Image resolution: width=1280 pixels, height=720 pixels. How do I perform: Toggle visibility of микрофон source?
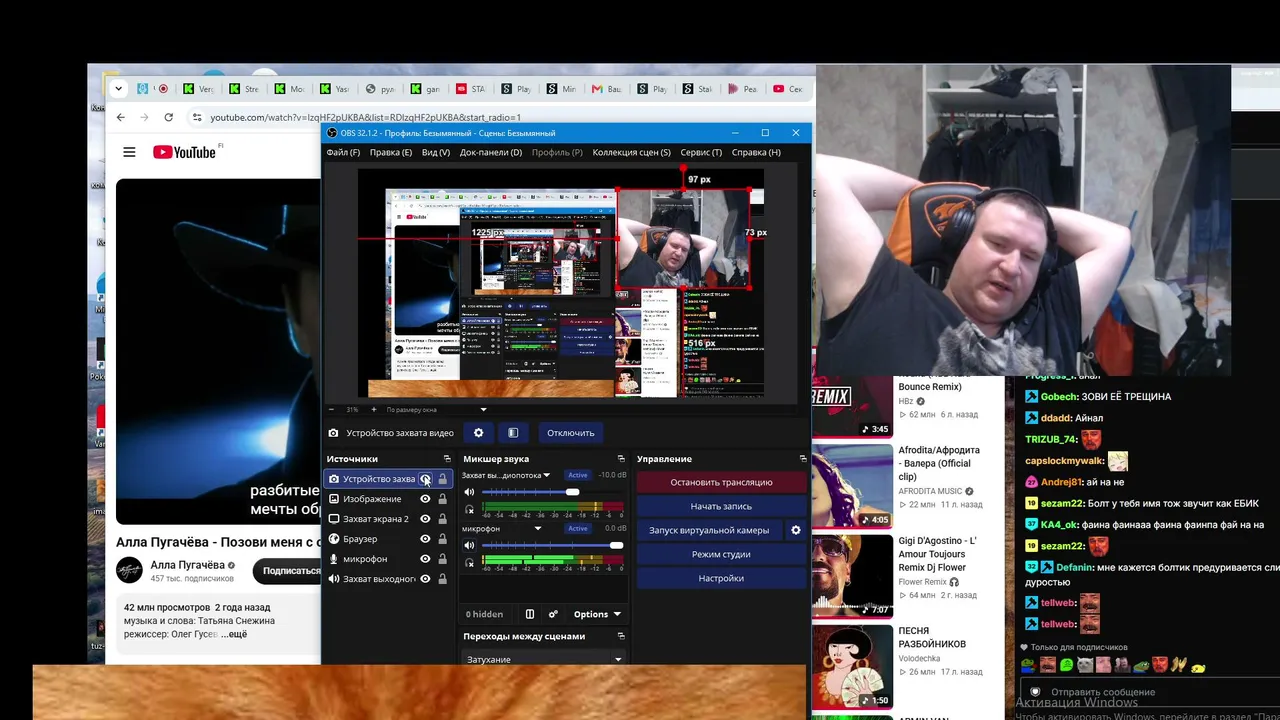pyautogui.click(x=425, y=559)
